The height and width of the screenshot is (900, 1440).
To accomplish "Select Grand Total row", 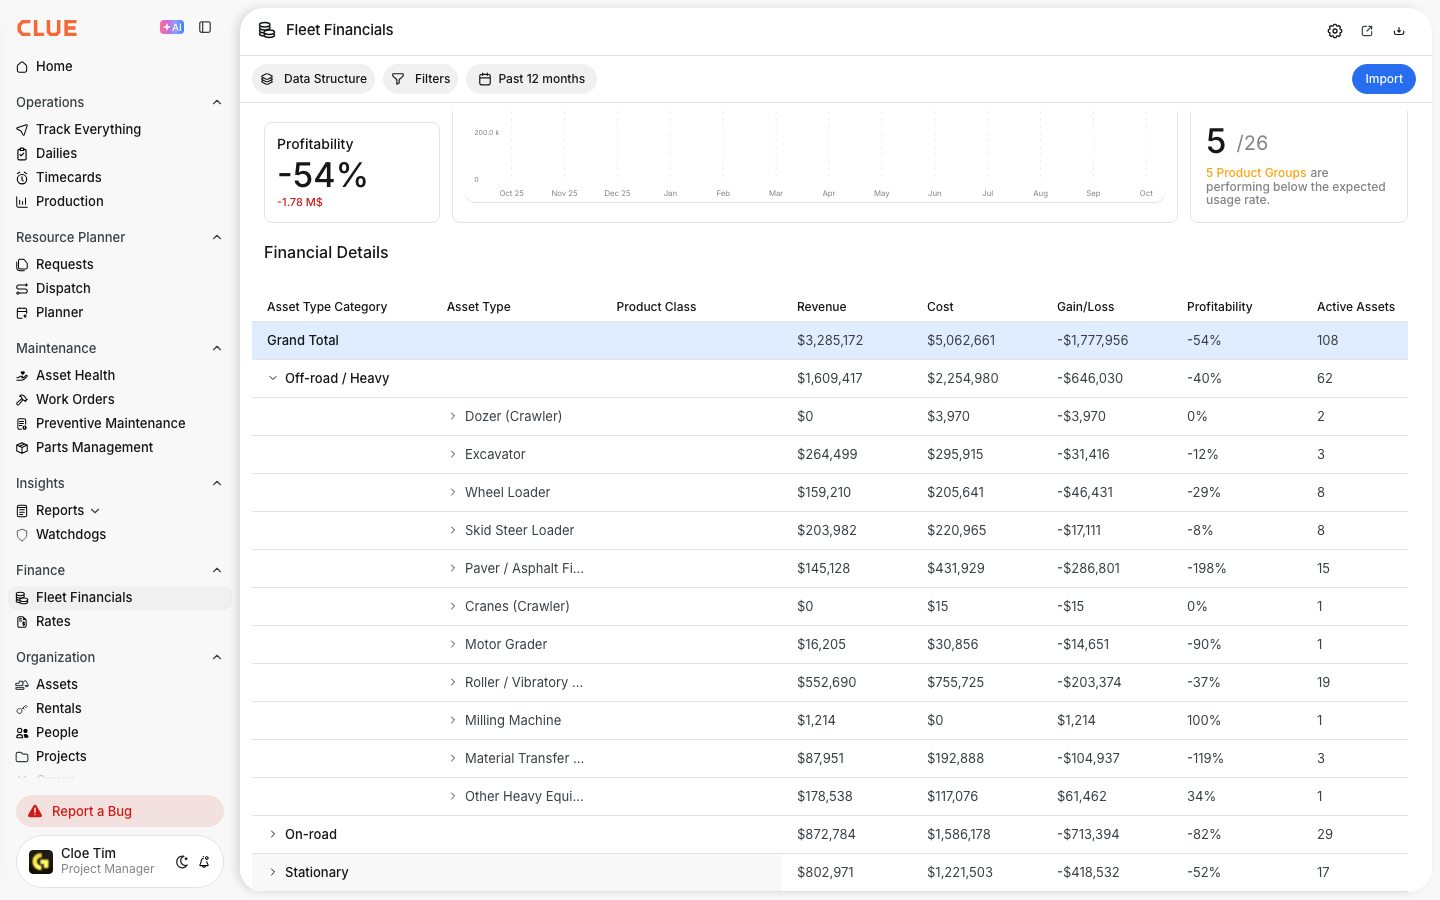I will (x=830, y=340).
